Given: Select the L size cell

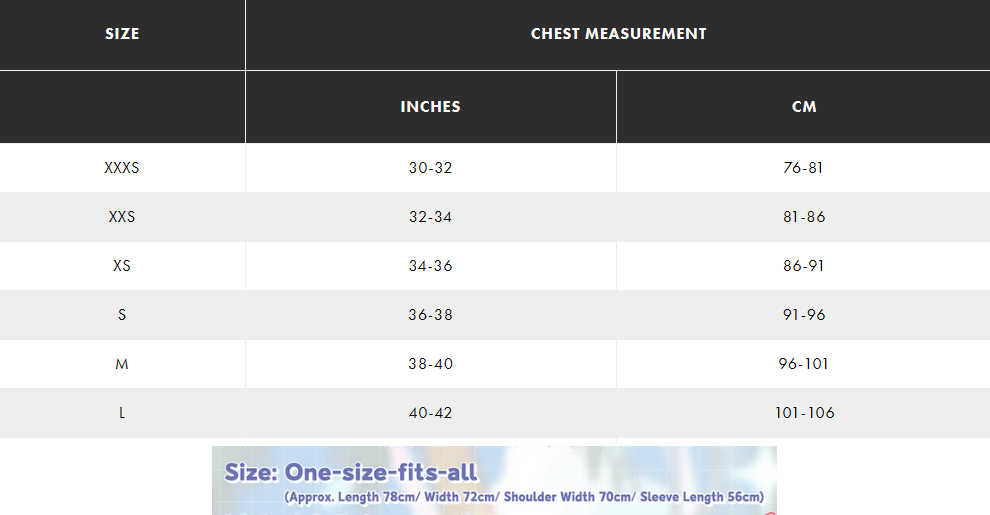Looking at the screenshot, I should tap(122, 413).
